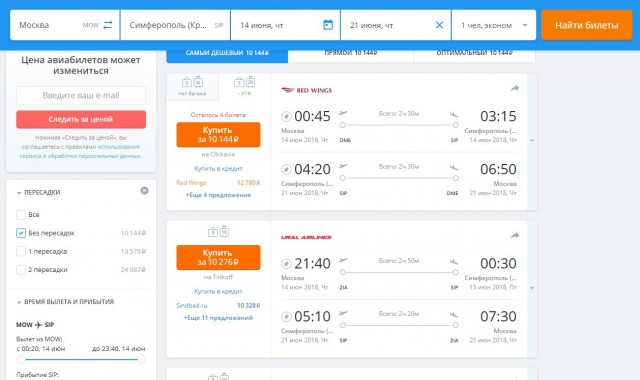The image size is (640, 380).
Task: Click the flight info icon next to 05:10
Action: pyautogui.click(x=286, y=317)
